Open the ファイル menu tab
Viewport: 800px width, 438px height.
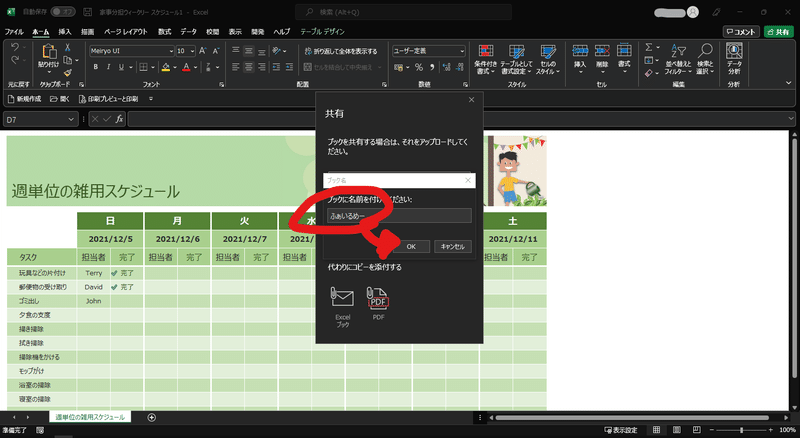point(14,32)
